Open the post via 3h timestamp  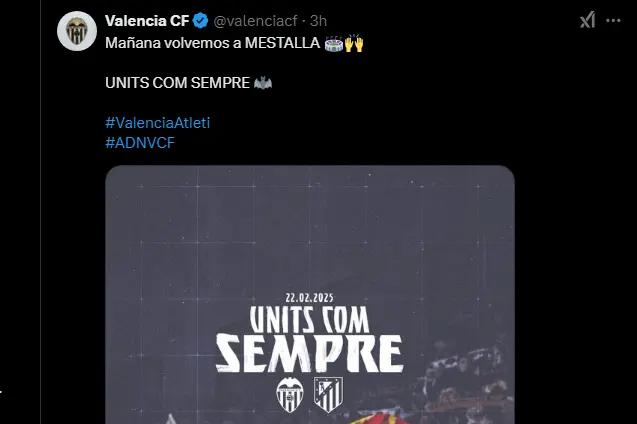coord(318,21)
